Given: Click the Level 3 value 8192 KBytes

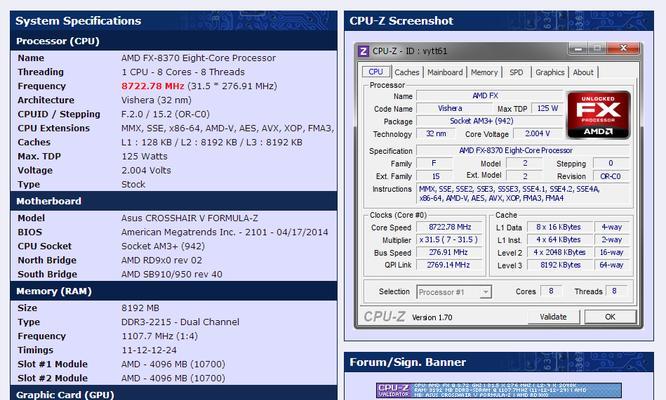Looking at the screenshot, I should pyautogui.click(x=559, y=265).
